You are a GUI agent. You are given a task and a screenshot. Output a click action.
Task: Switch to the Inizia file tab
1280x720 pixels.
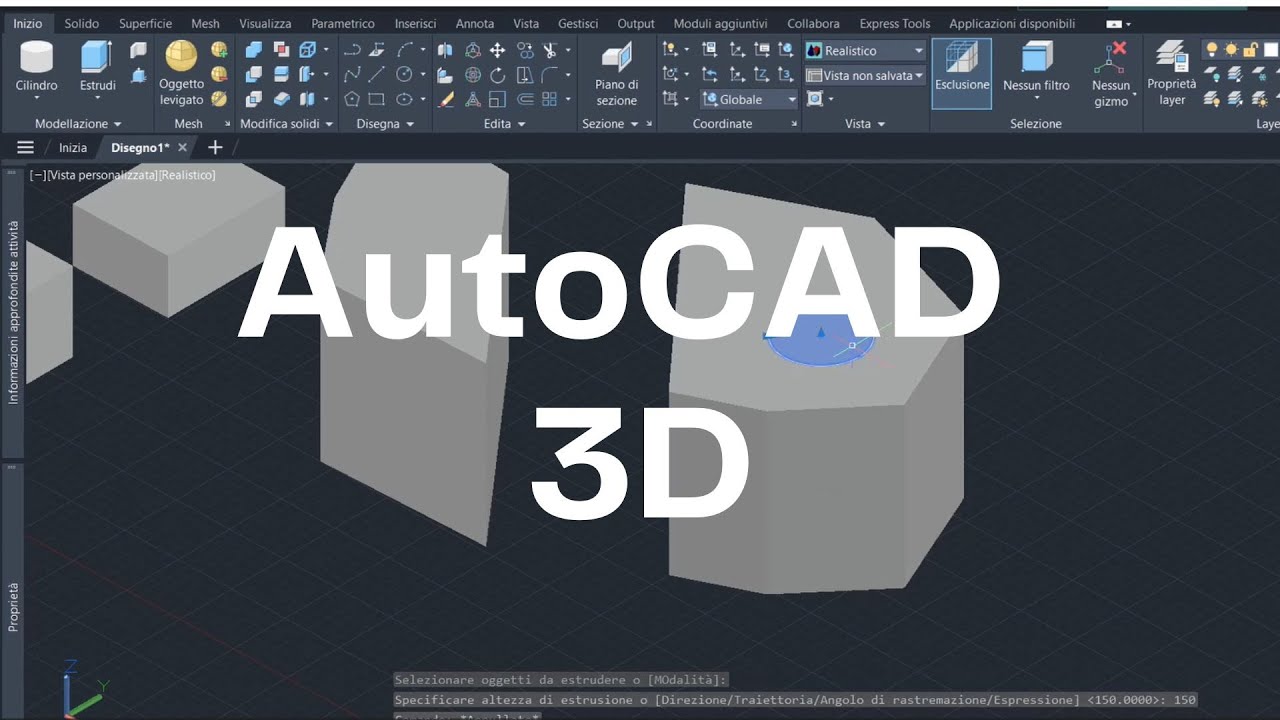pyautogui.click(x=73, y=147)
